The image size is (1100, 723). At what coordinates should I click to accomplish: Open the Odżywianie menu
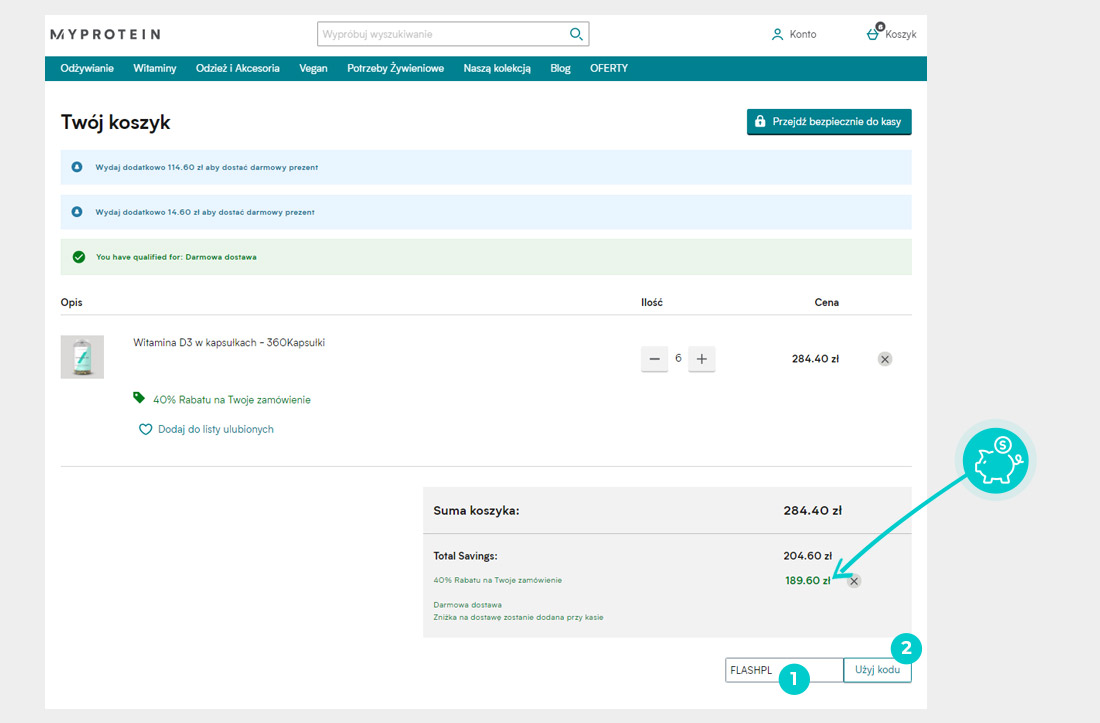(87, 68)
